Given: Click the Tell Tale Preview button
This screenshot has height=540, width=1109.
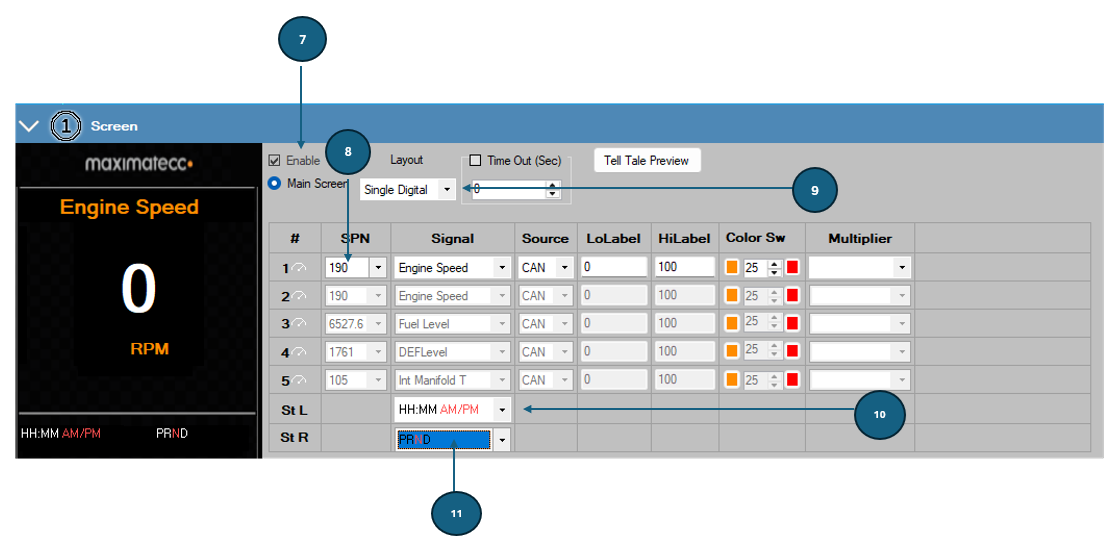Looking at the screenshot, I should pyautogui.click(x=646, y=161).
